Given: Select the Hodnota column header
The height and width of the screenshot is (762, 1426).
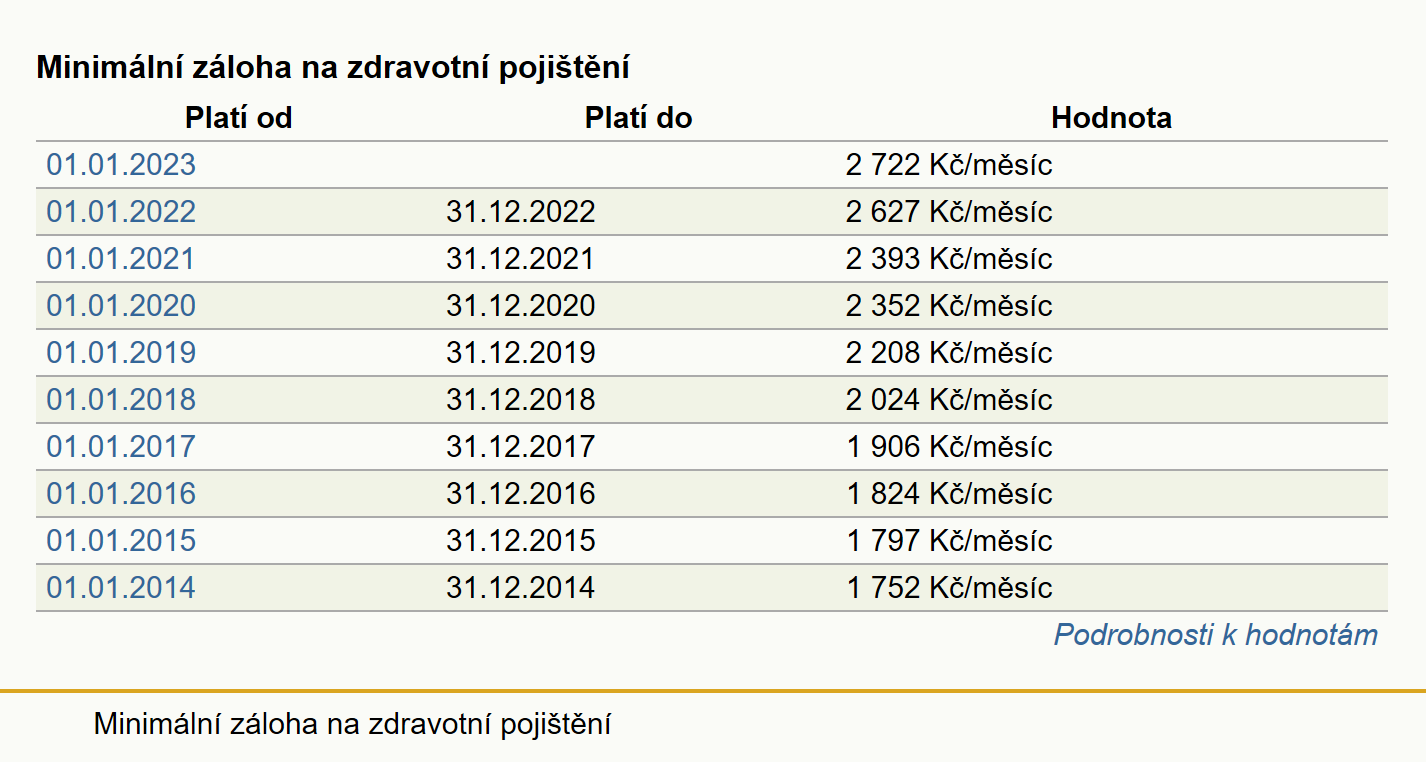Looking at the screenshot, I should tap(1111, 118).
